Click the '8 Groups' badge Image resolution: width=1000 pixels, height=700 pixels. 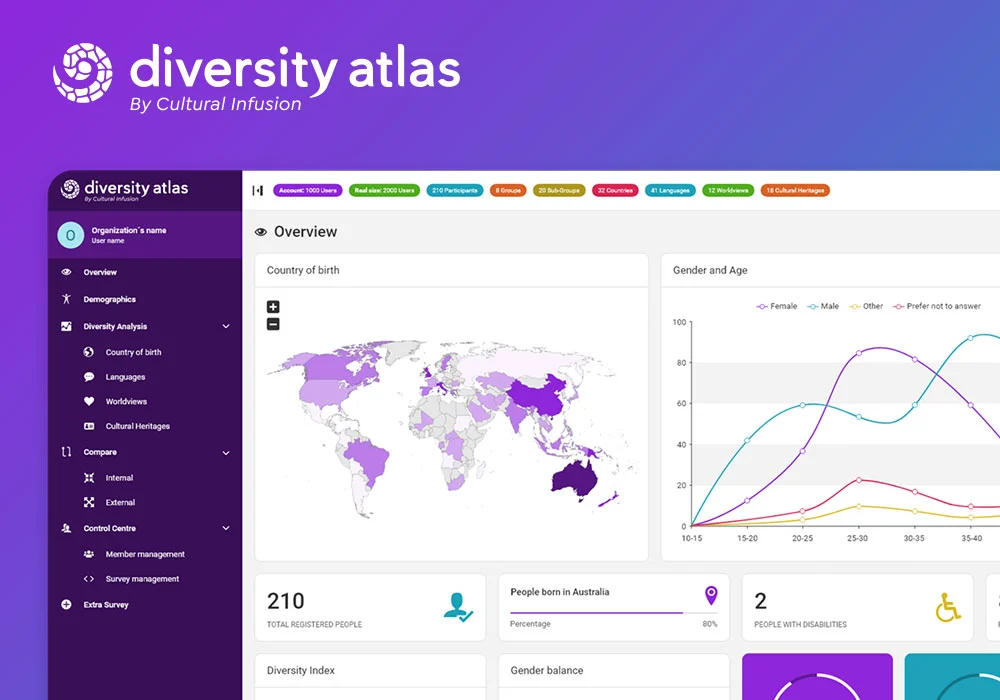click(508, 191)
